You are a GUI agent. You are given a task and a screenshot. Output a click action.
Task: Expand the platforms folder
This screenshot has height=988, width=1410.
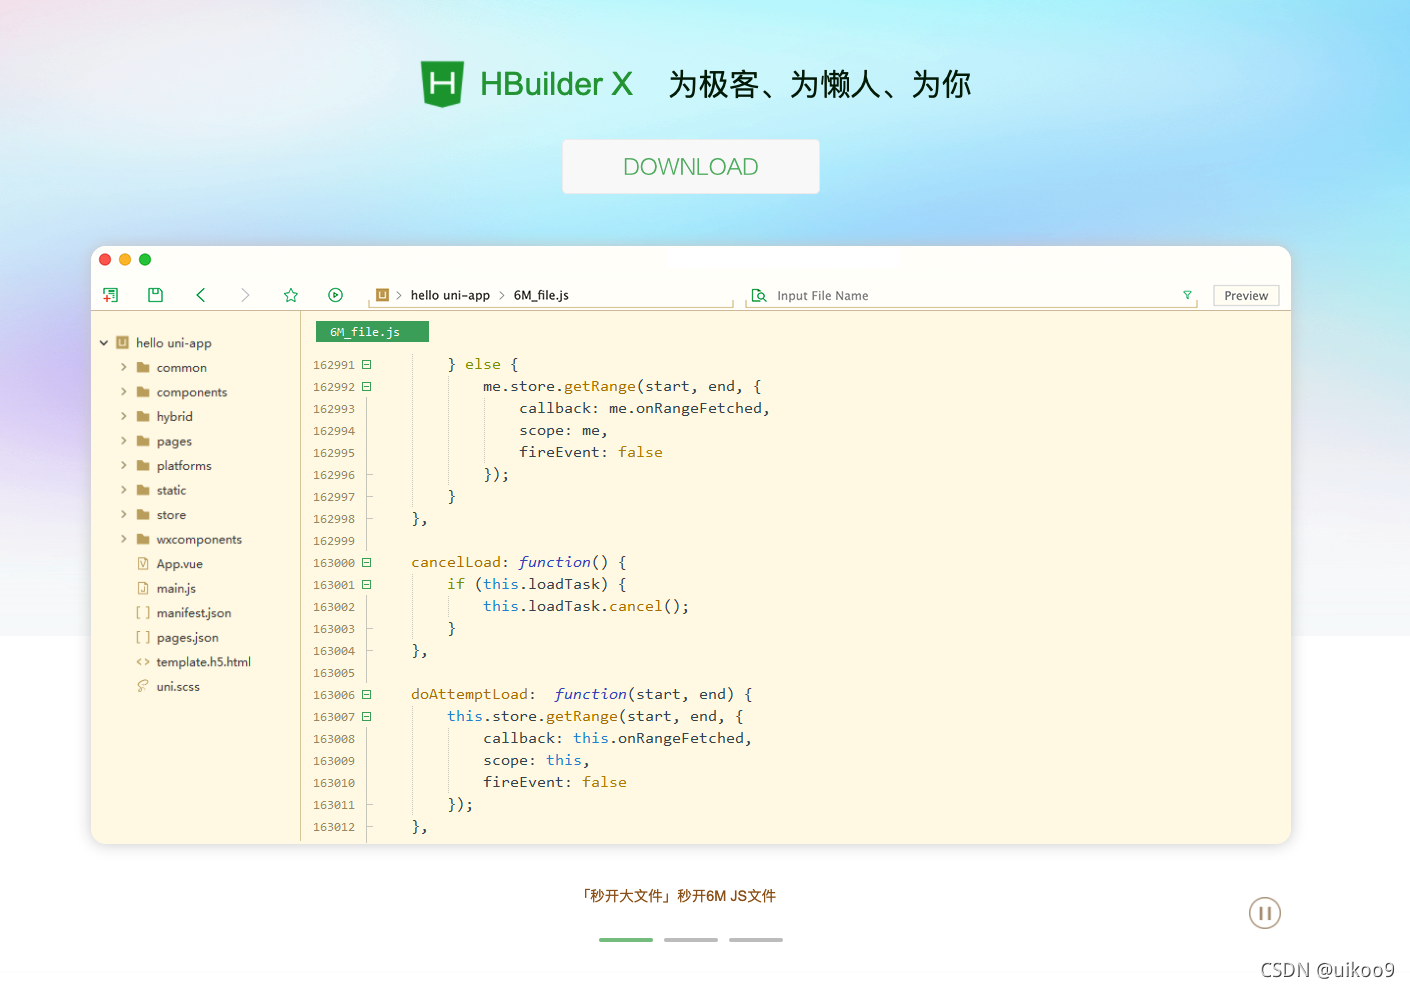(124, 466)
